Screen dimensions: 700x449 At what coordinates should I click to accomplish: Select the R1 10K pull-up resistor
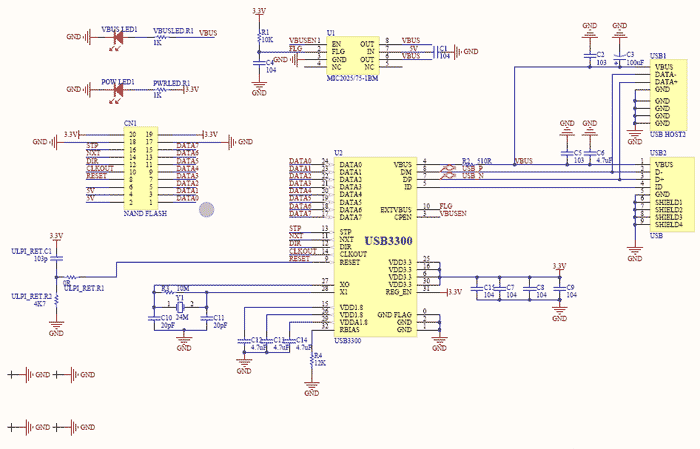259,38
